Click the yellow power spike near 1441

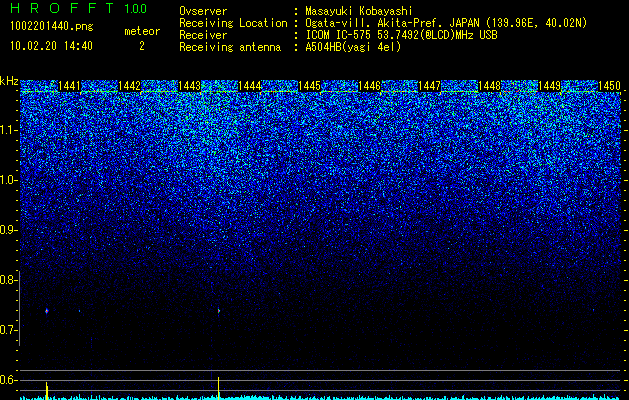tap(47, 390)
